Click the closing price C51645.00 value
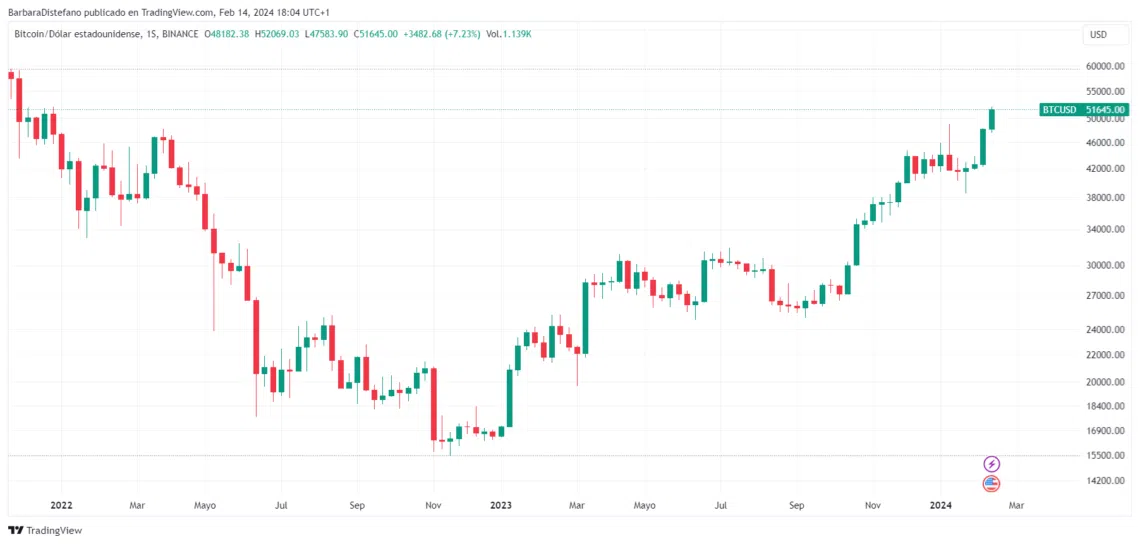The width and height of the screenshot is (1140, 544). pyautogui.click(x=375, y=34)
